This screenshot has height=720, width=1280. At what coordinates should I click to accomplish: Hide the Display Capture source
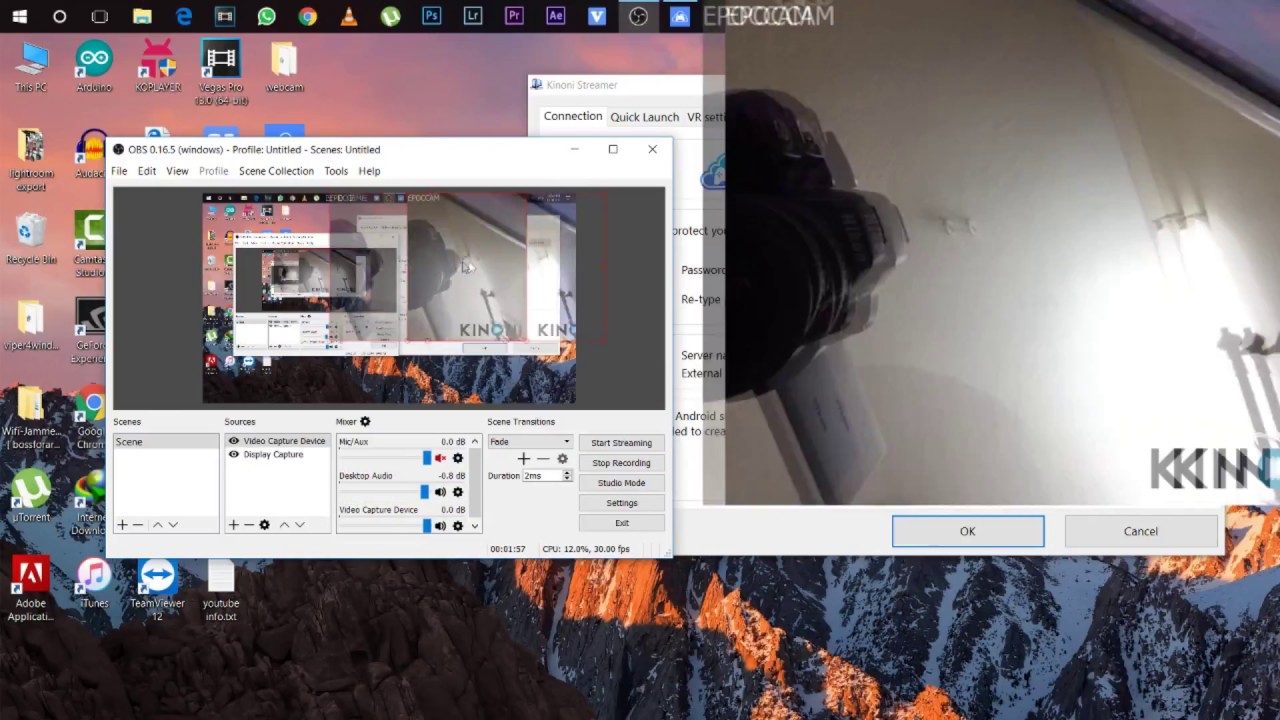[234, 454]
